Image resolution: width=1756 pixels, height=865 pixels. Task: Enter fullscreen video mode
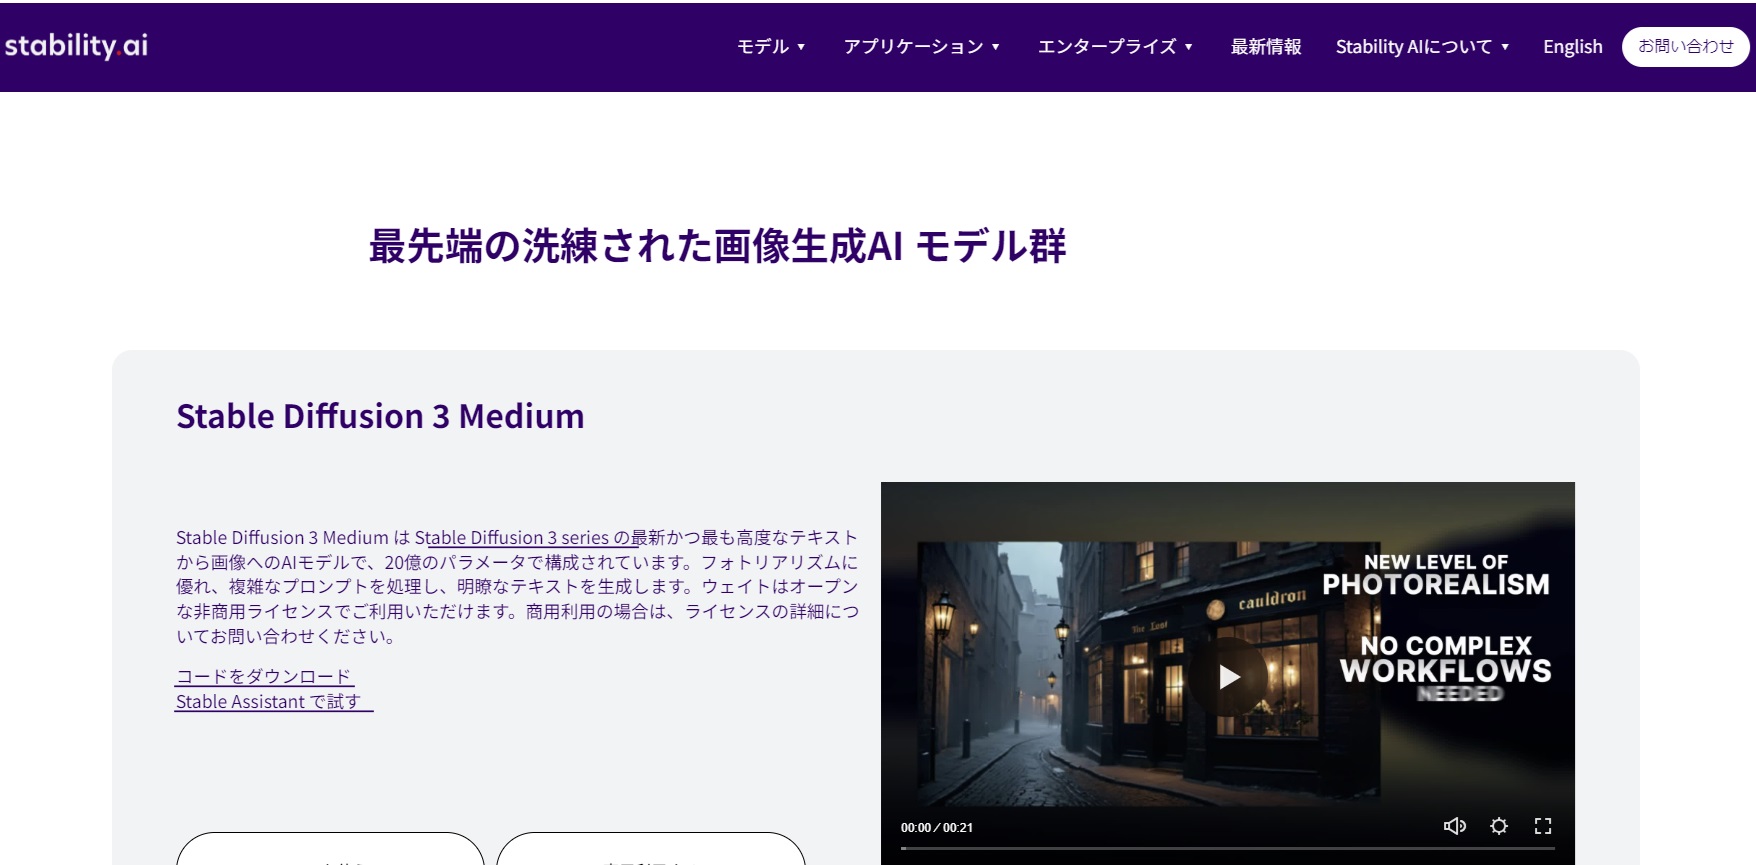click(x=1543, y=826)
